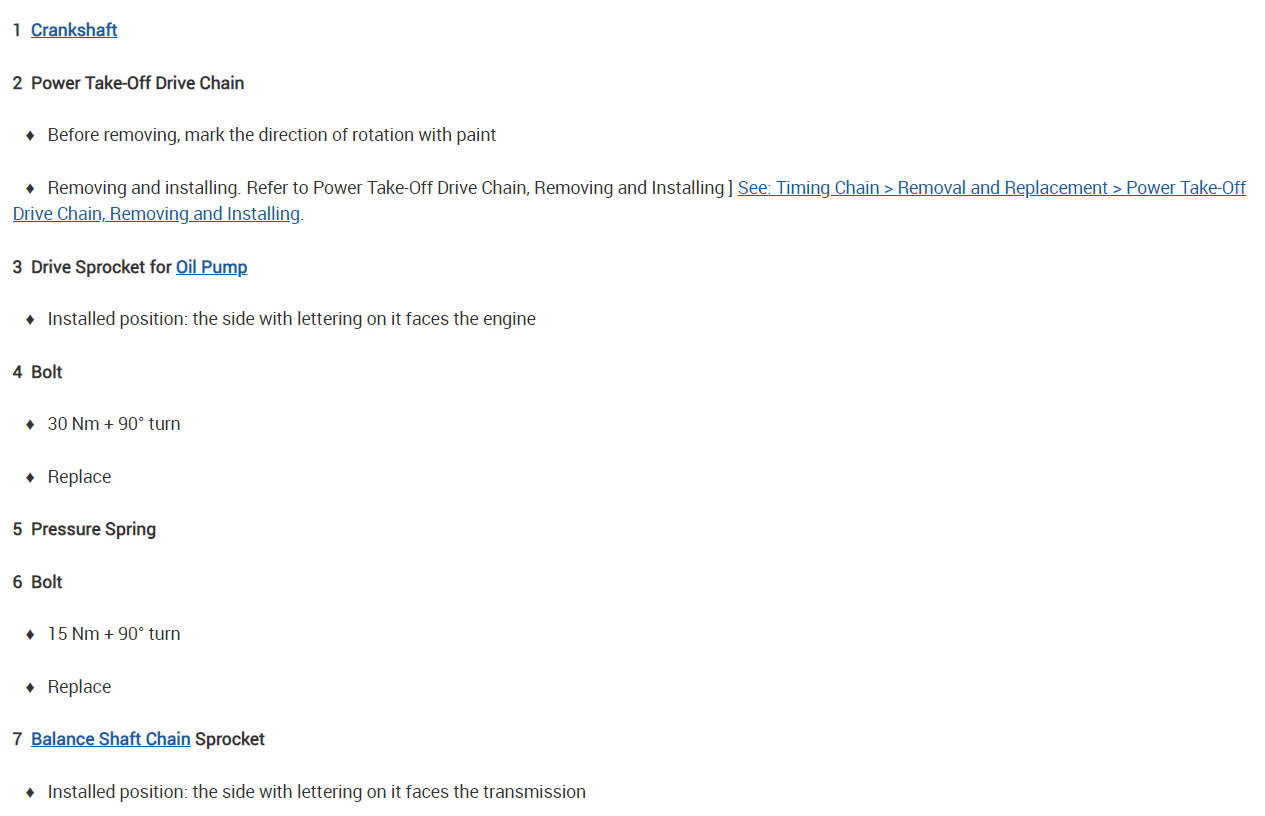Click the item 4 Bolt heading
The image size is (1265, 816).
(x=46, y=372)
